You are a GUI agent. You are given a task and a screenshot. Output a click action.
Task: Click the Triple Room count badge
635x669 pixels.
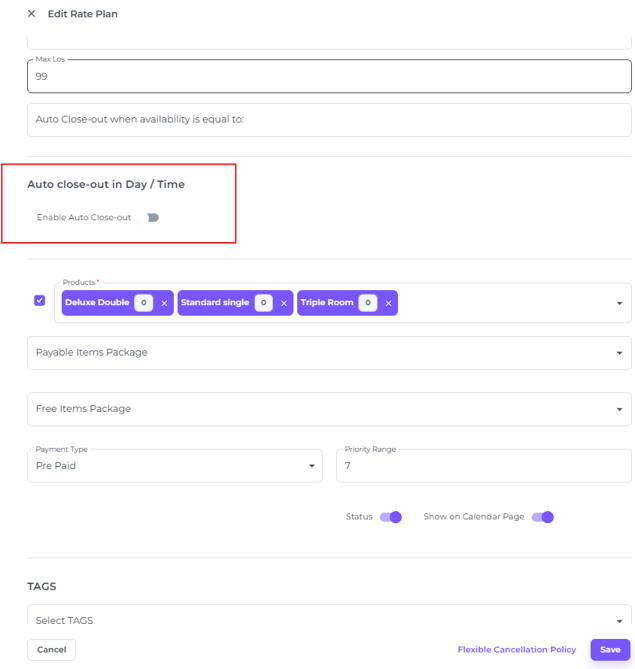click(367, 303)
